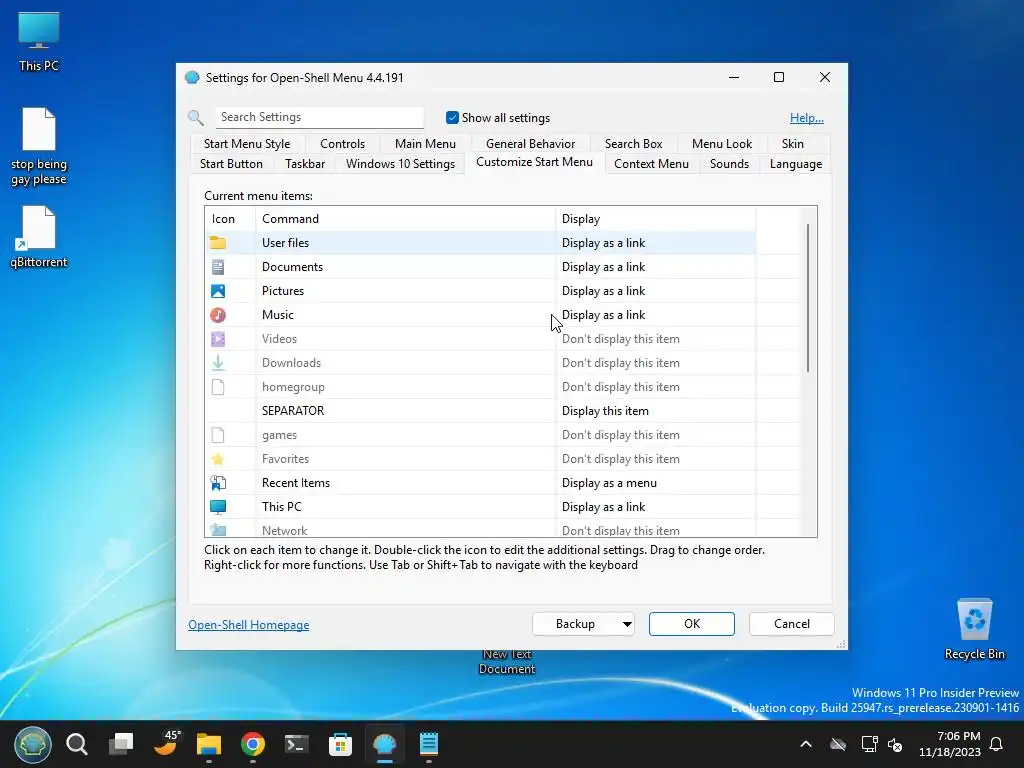Switch to Context Menu tab

pyautogui.click(x=651, y=164)
